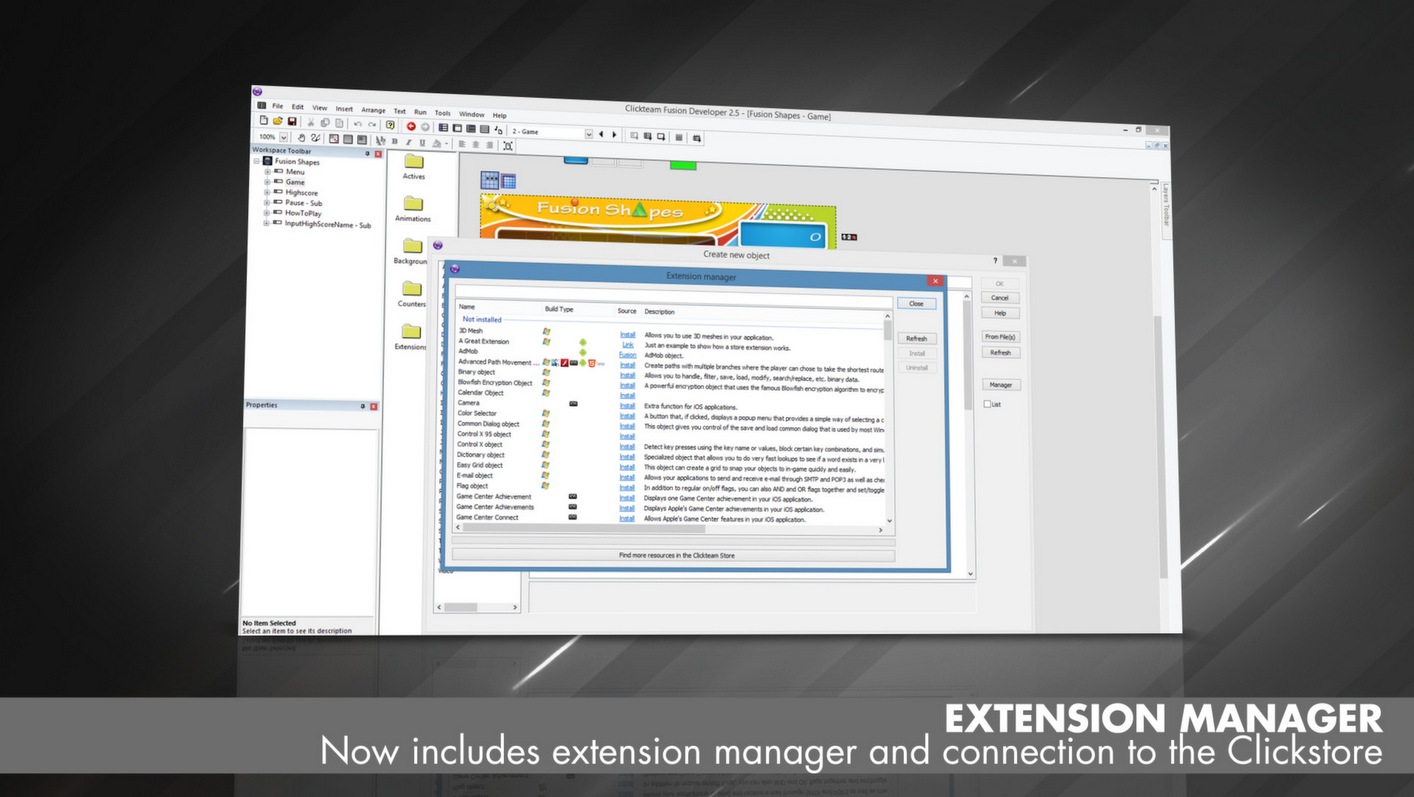Click the extension list vertical scrollbar

click(x=889, y=417)
